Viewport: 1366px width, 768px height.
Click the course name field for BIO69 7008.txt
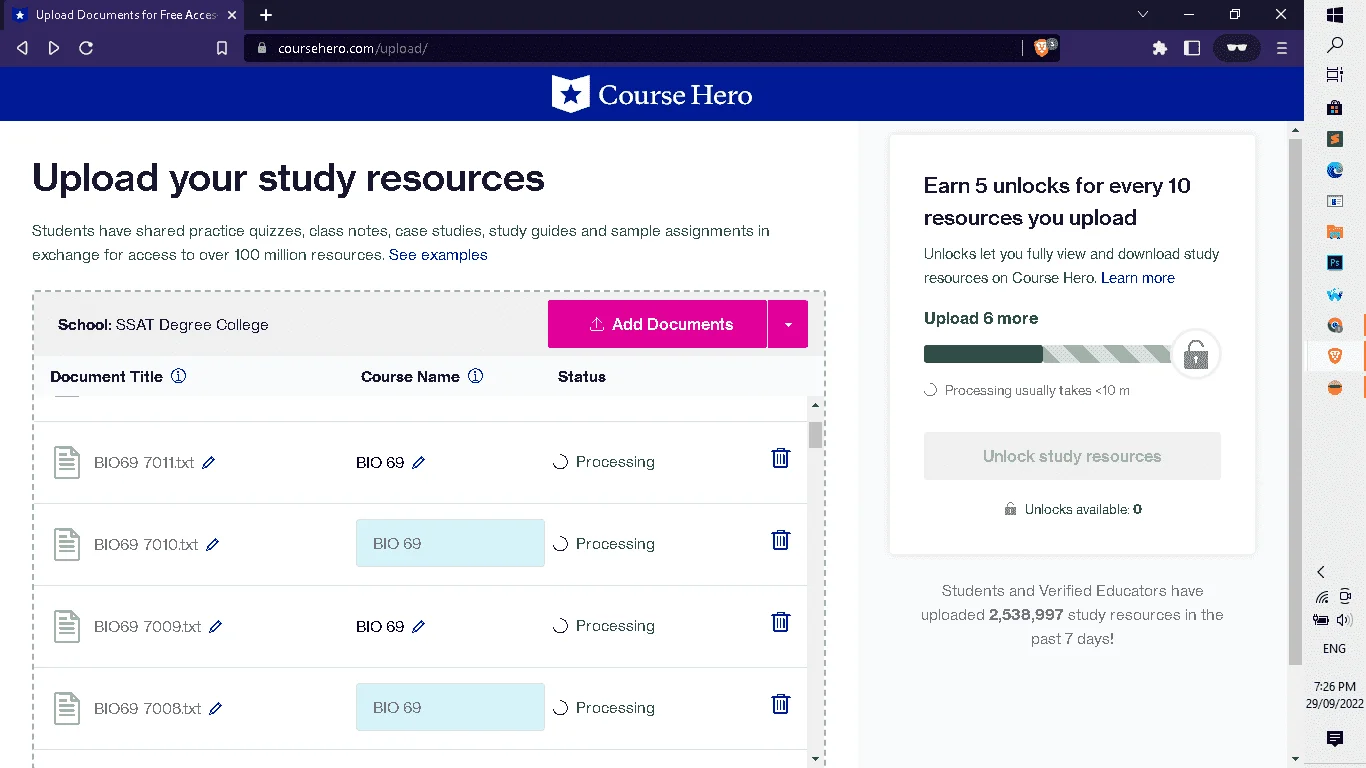point(450,707)
